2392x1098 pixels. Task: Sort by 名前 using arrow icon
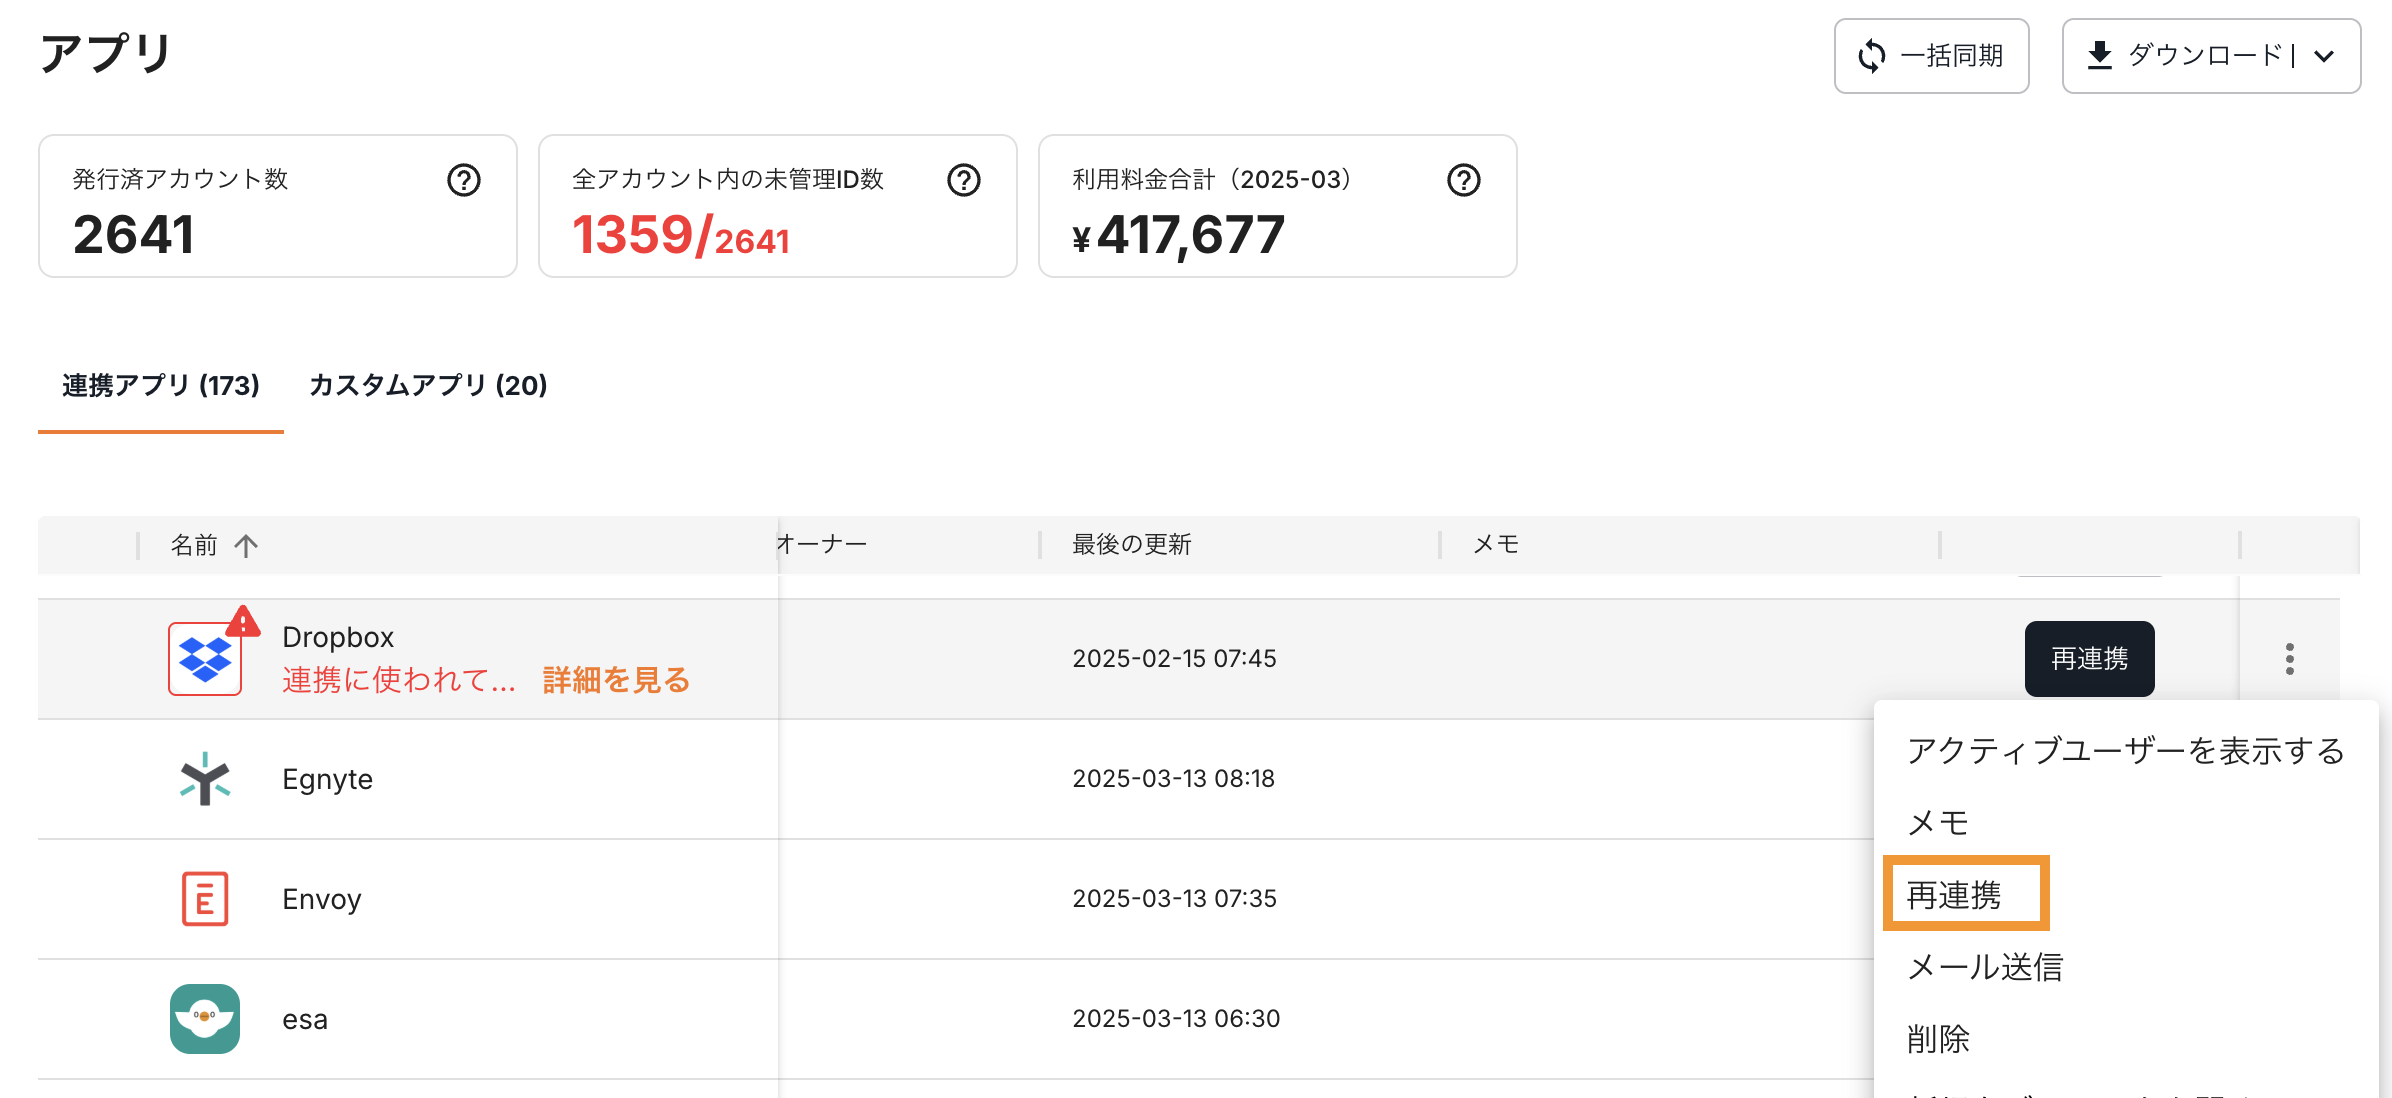click(x=246, y=545)
